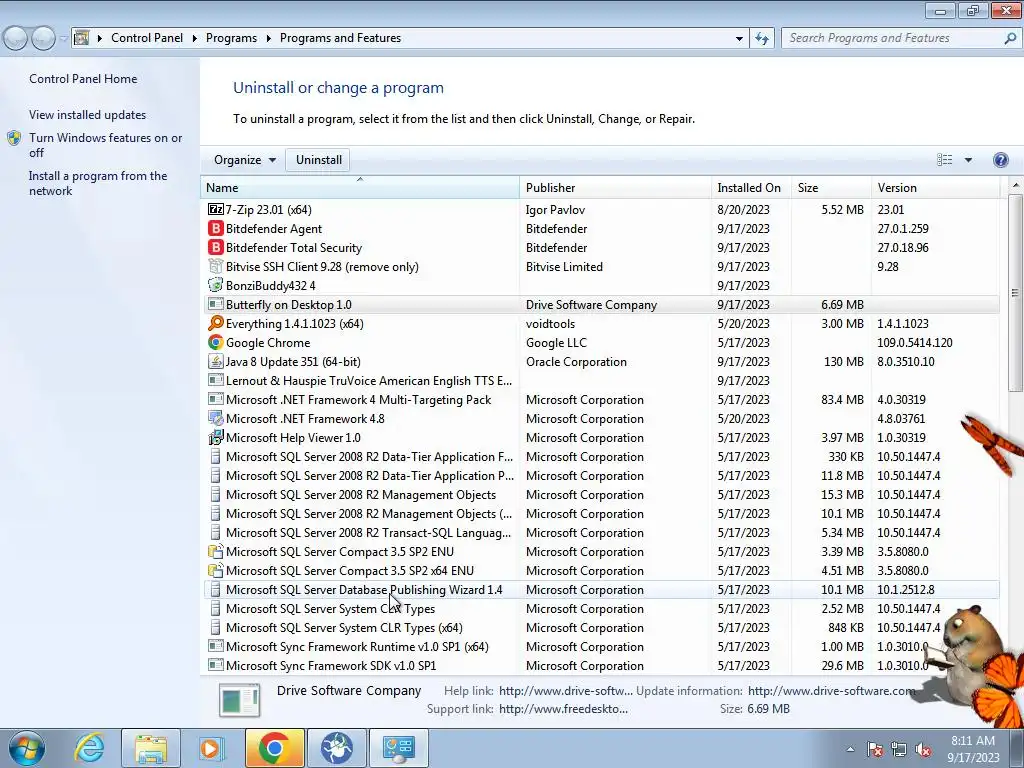1024x768 pixels.
Task: Click the network tray icon
Action: pyautogui.click(x=899, y=750)
